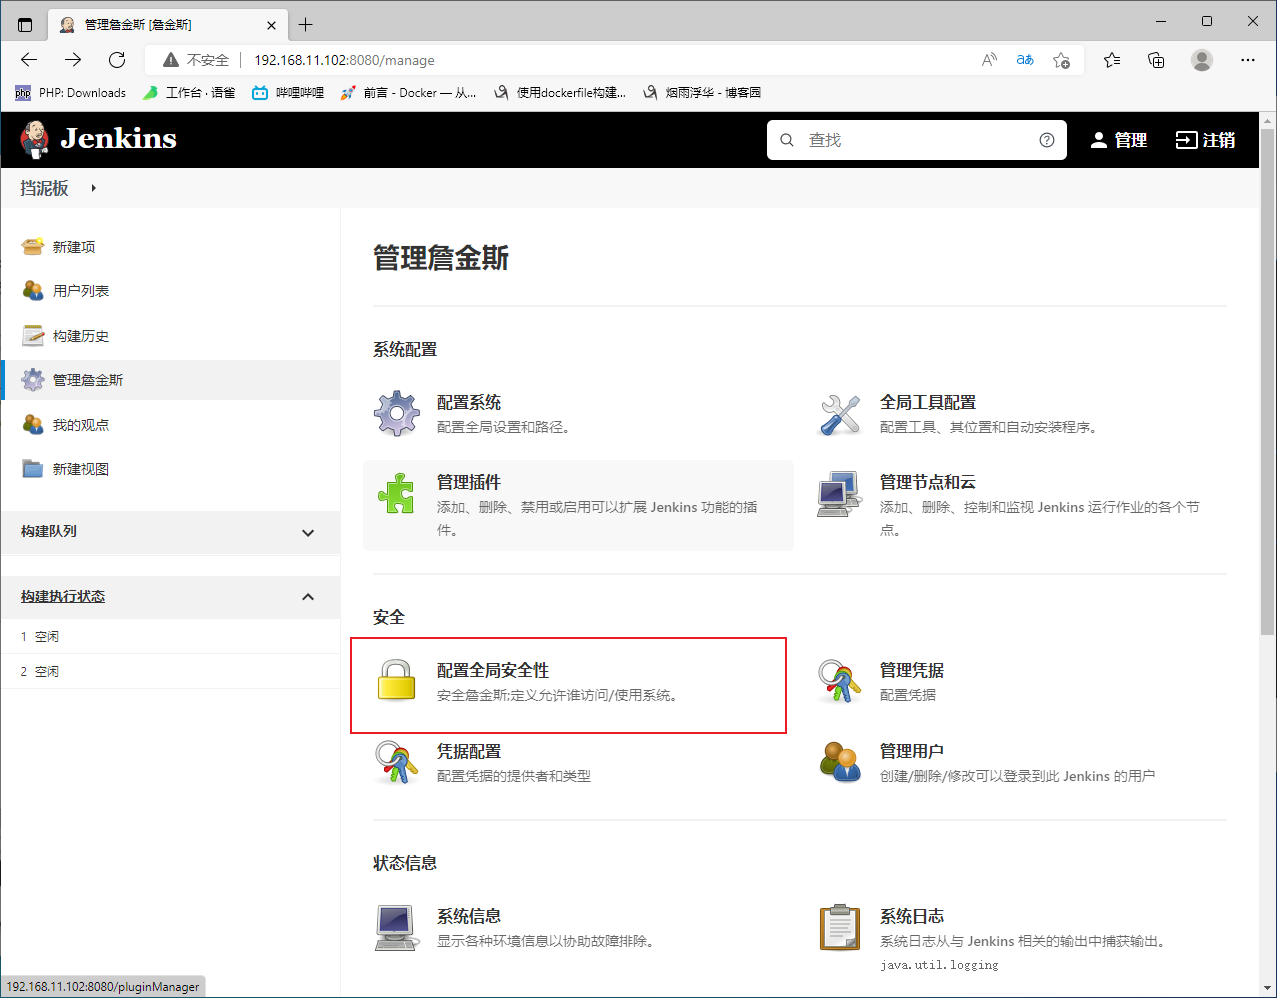Click the browser address bar URL
Screen dimensions: 1277x998
344,60
